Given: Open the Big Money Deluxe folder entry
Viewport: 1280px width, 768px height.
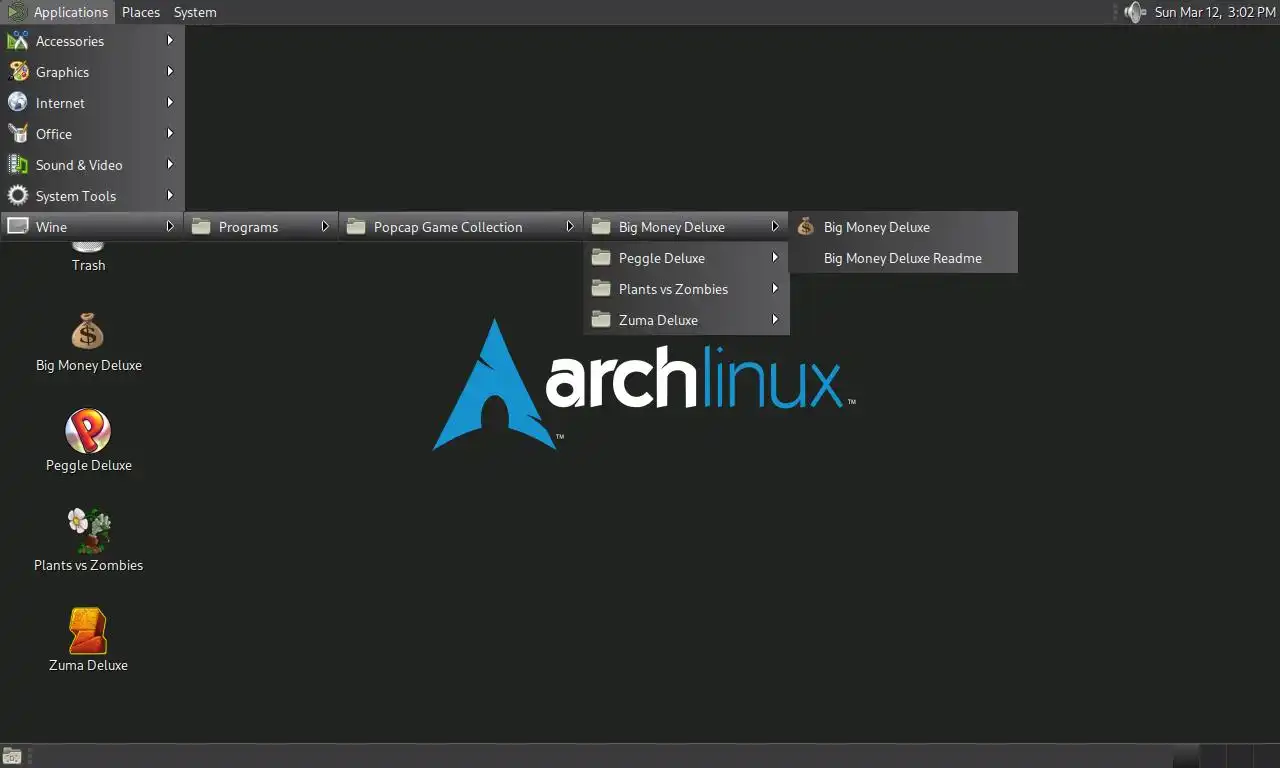Looking at the screenshot, I should (x=686, y=227).
